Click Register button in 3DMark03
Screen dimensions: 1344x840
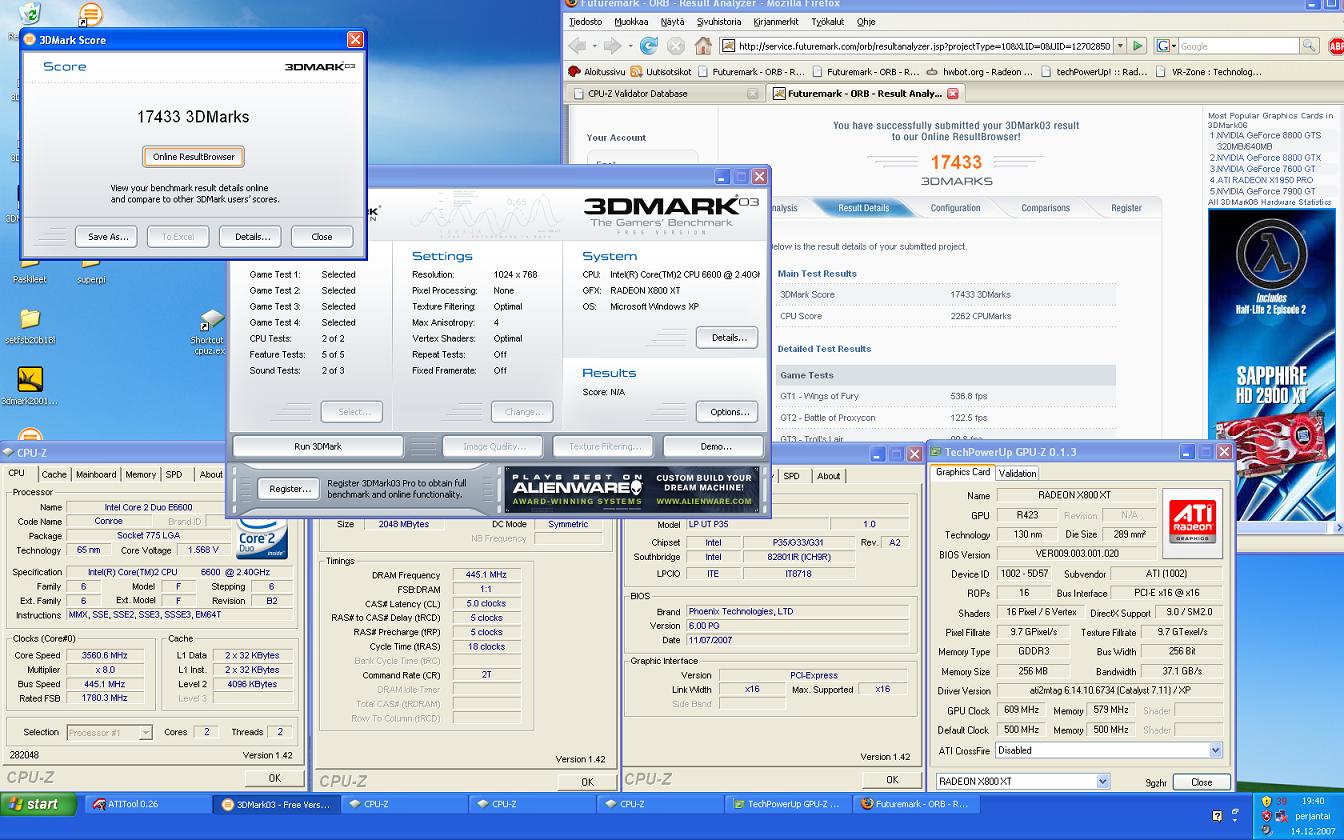tap(289, 489)
